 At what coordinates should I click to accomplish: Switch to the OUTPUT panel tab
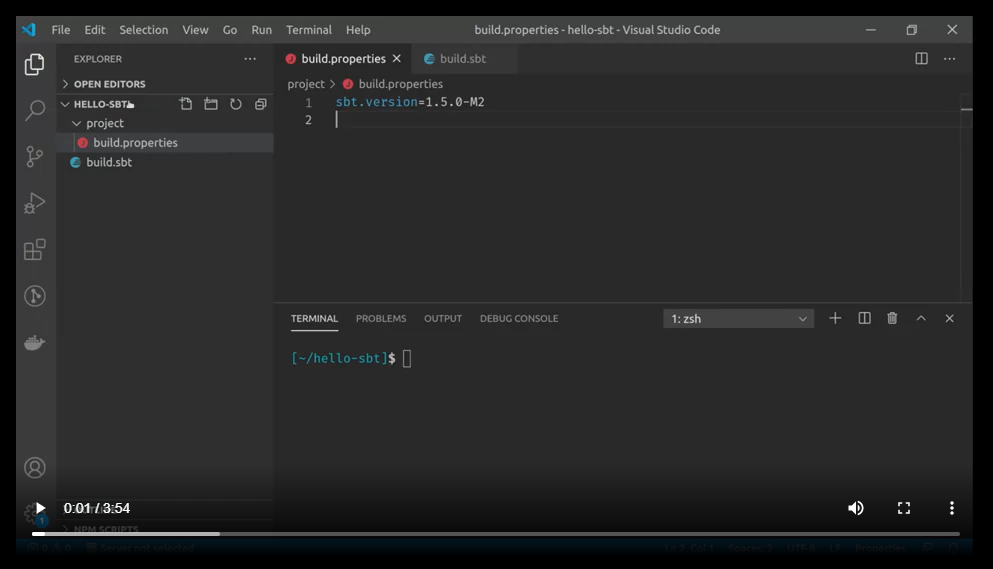click(443, 319)
